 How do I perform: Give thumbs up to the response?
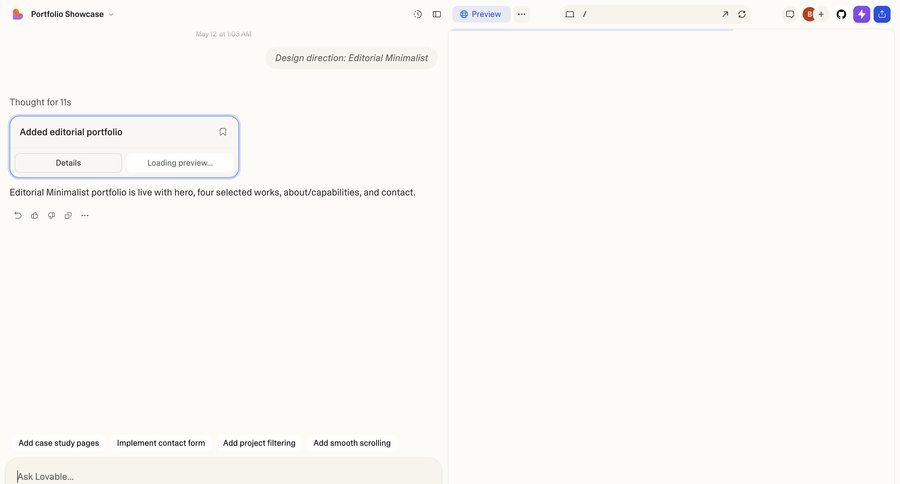click(34, 216)
